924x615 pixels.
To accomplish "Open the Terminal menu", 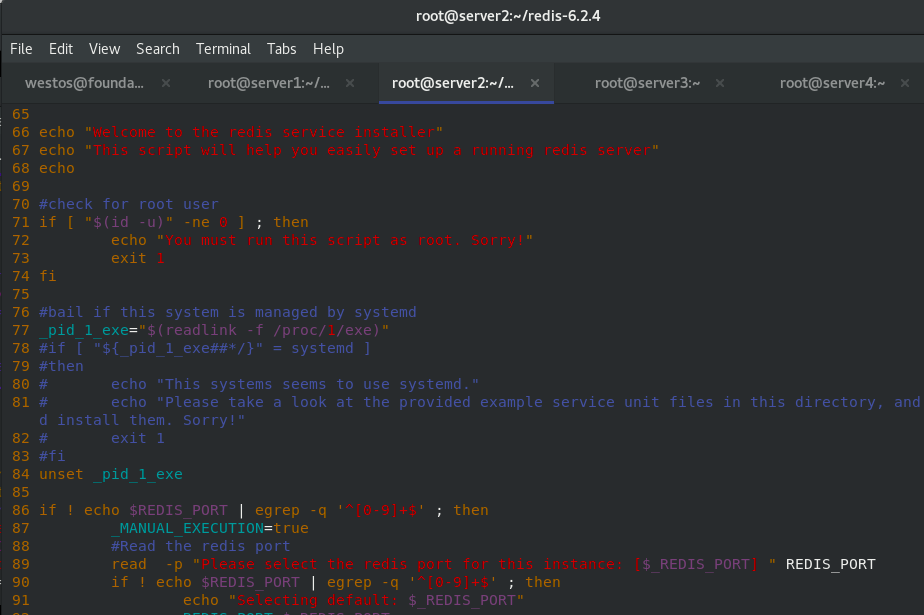I will pos(223,49).
